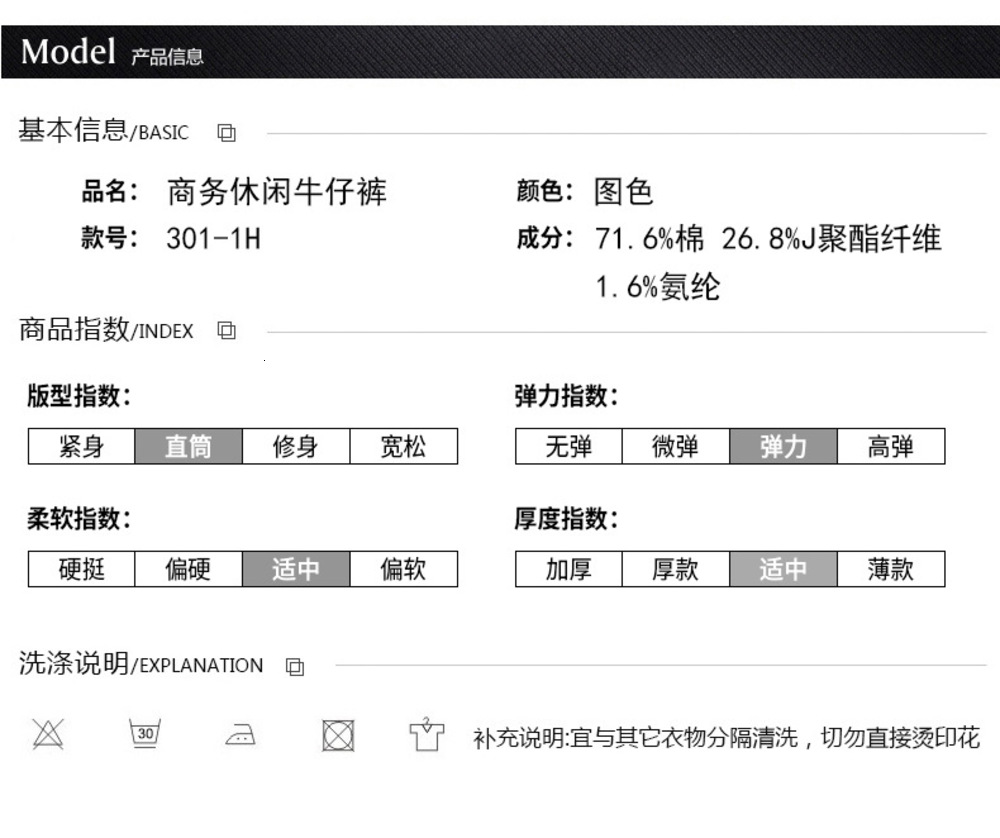Click the product name 商务休闲牛仔裤
The image size is (1000, 838).
pyautogui.click(x=277, y=191)
